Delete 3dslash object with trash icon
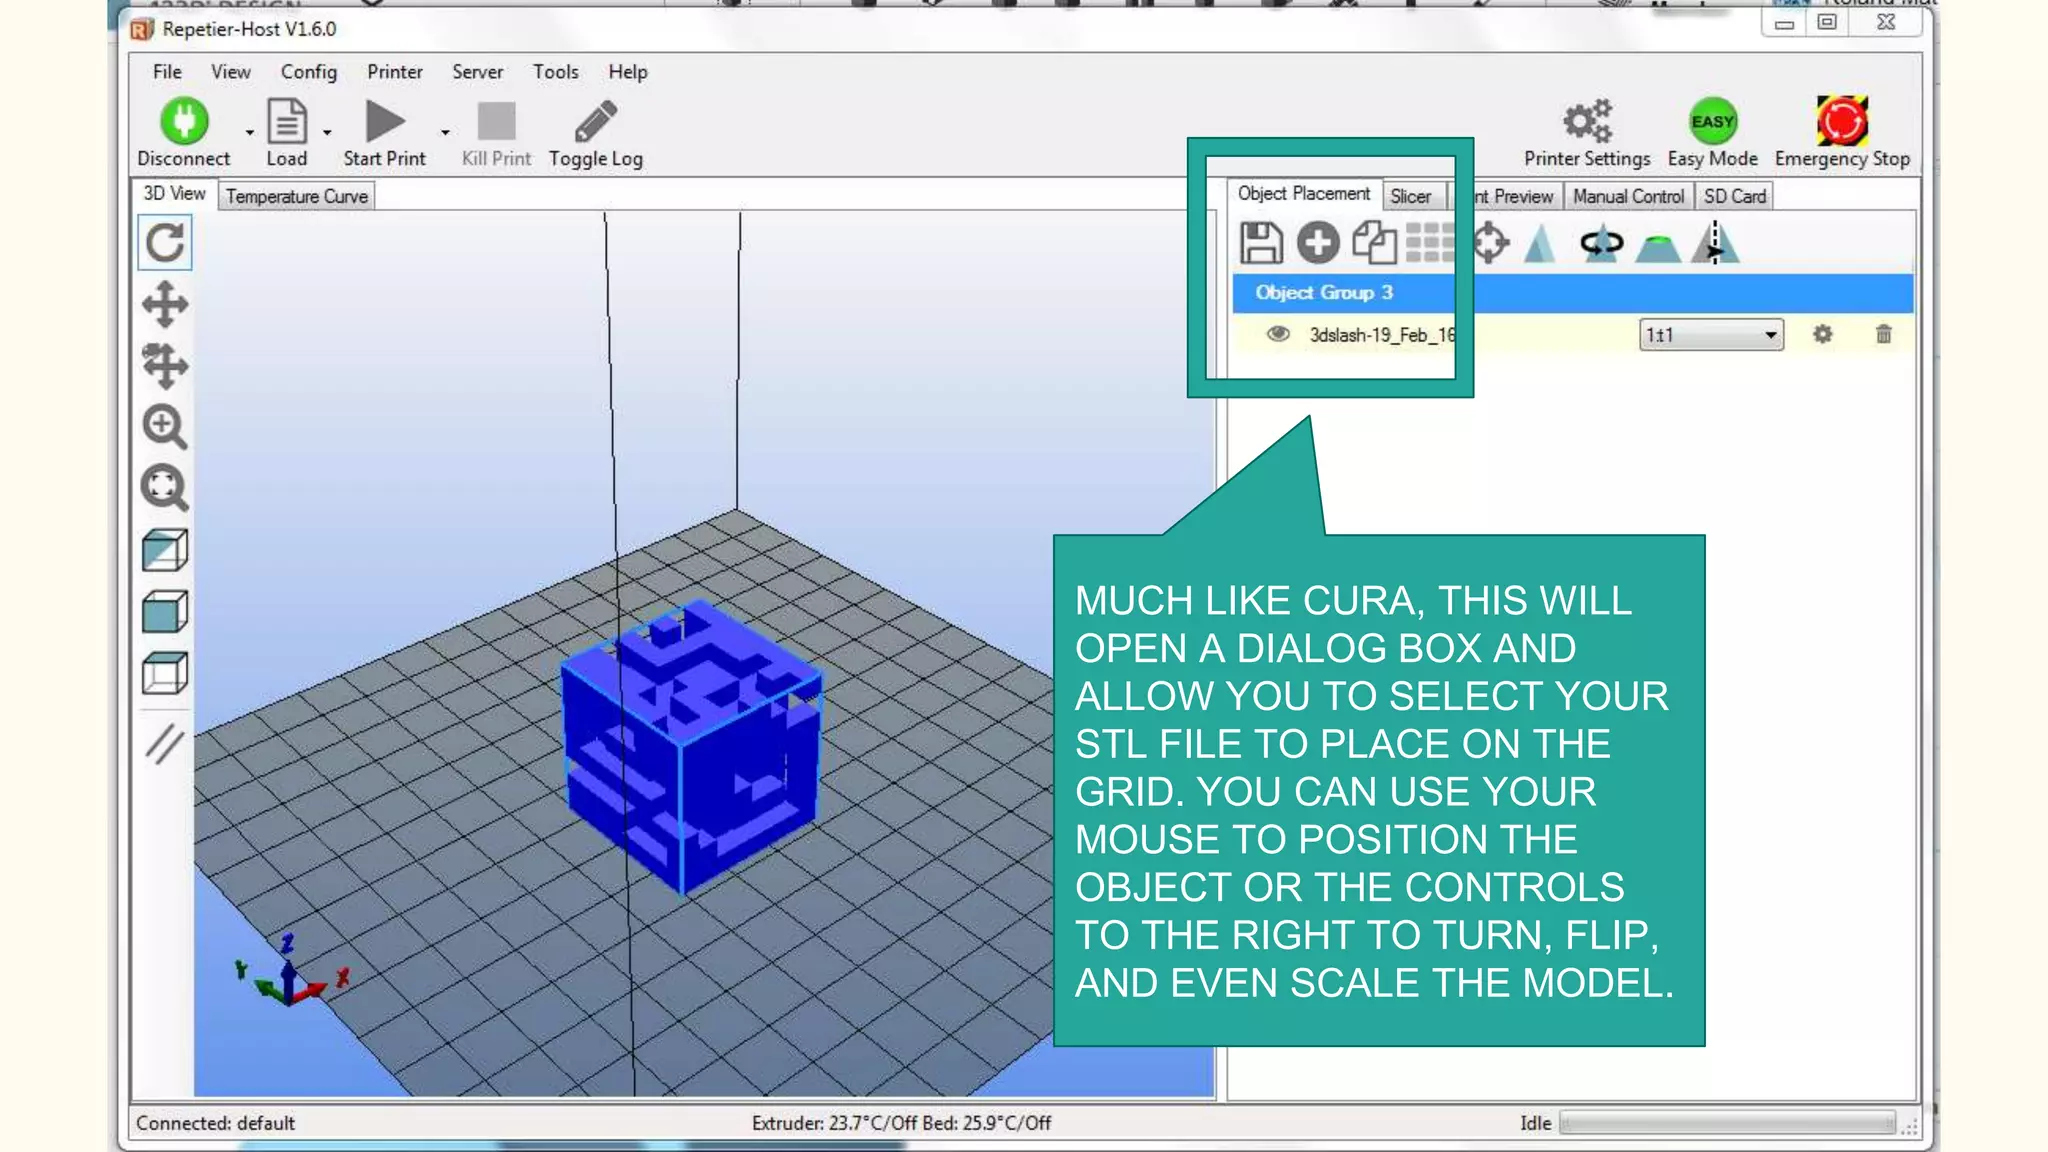2048x1152 pixels. tap(1884, 334)
